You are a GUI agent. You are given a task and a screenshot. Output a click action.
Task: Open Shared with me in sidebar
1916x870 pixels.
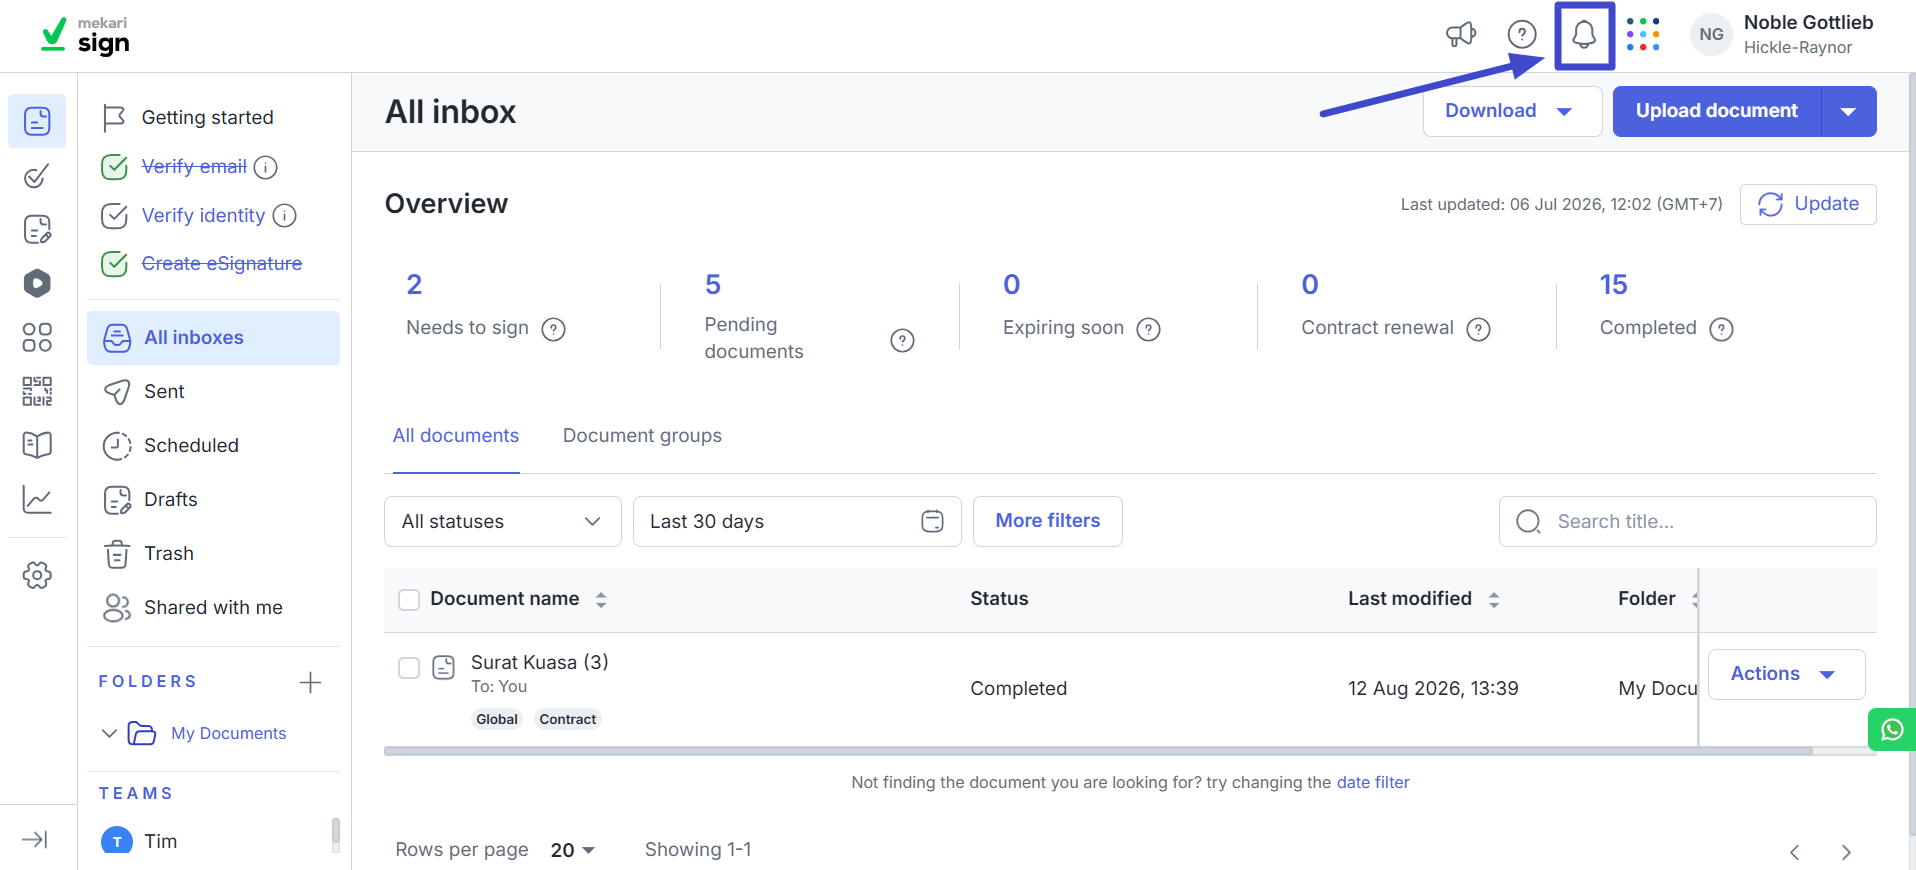(213, 608)
